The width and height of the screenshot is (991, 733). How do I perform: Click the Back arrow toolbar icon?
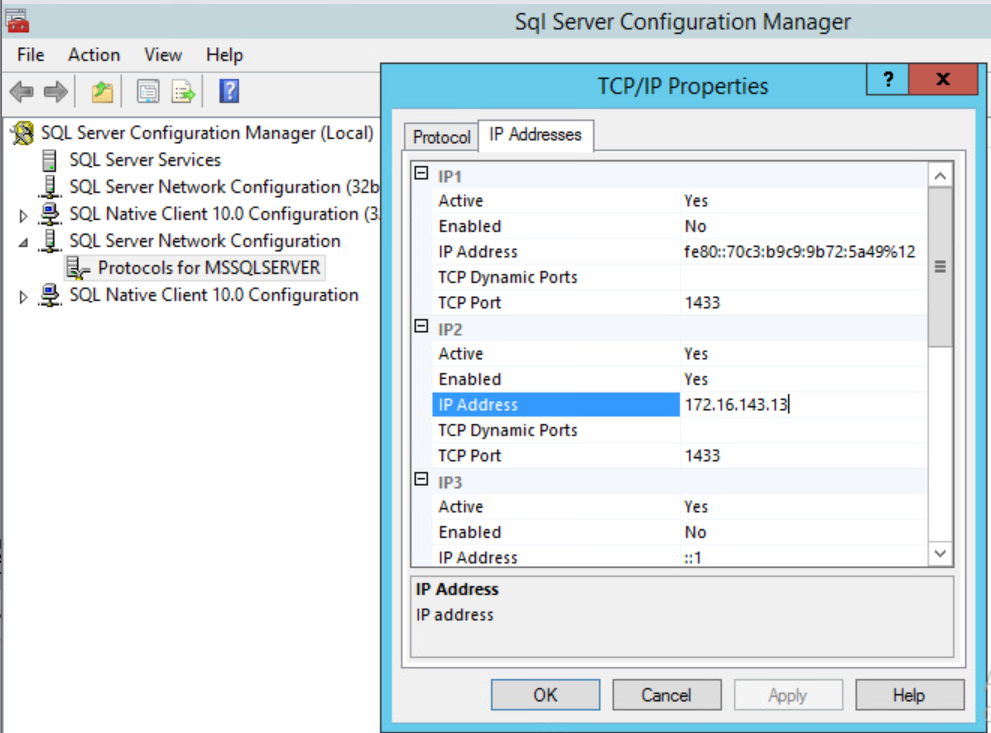click(x=22, y=92)
